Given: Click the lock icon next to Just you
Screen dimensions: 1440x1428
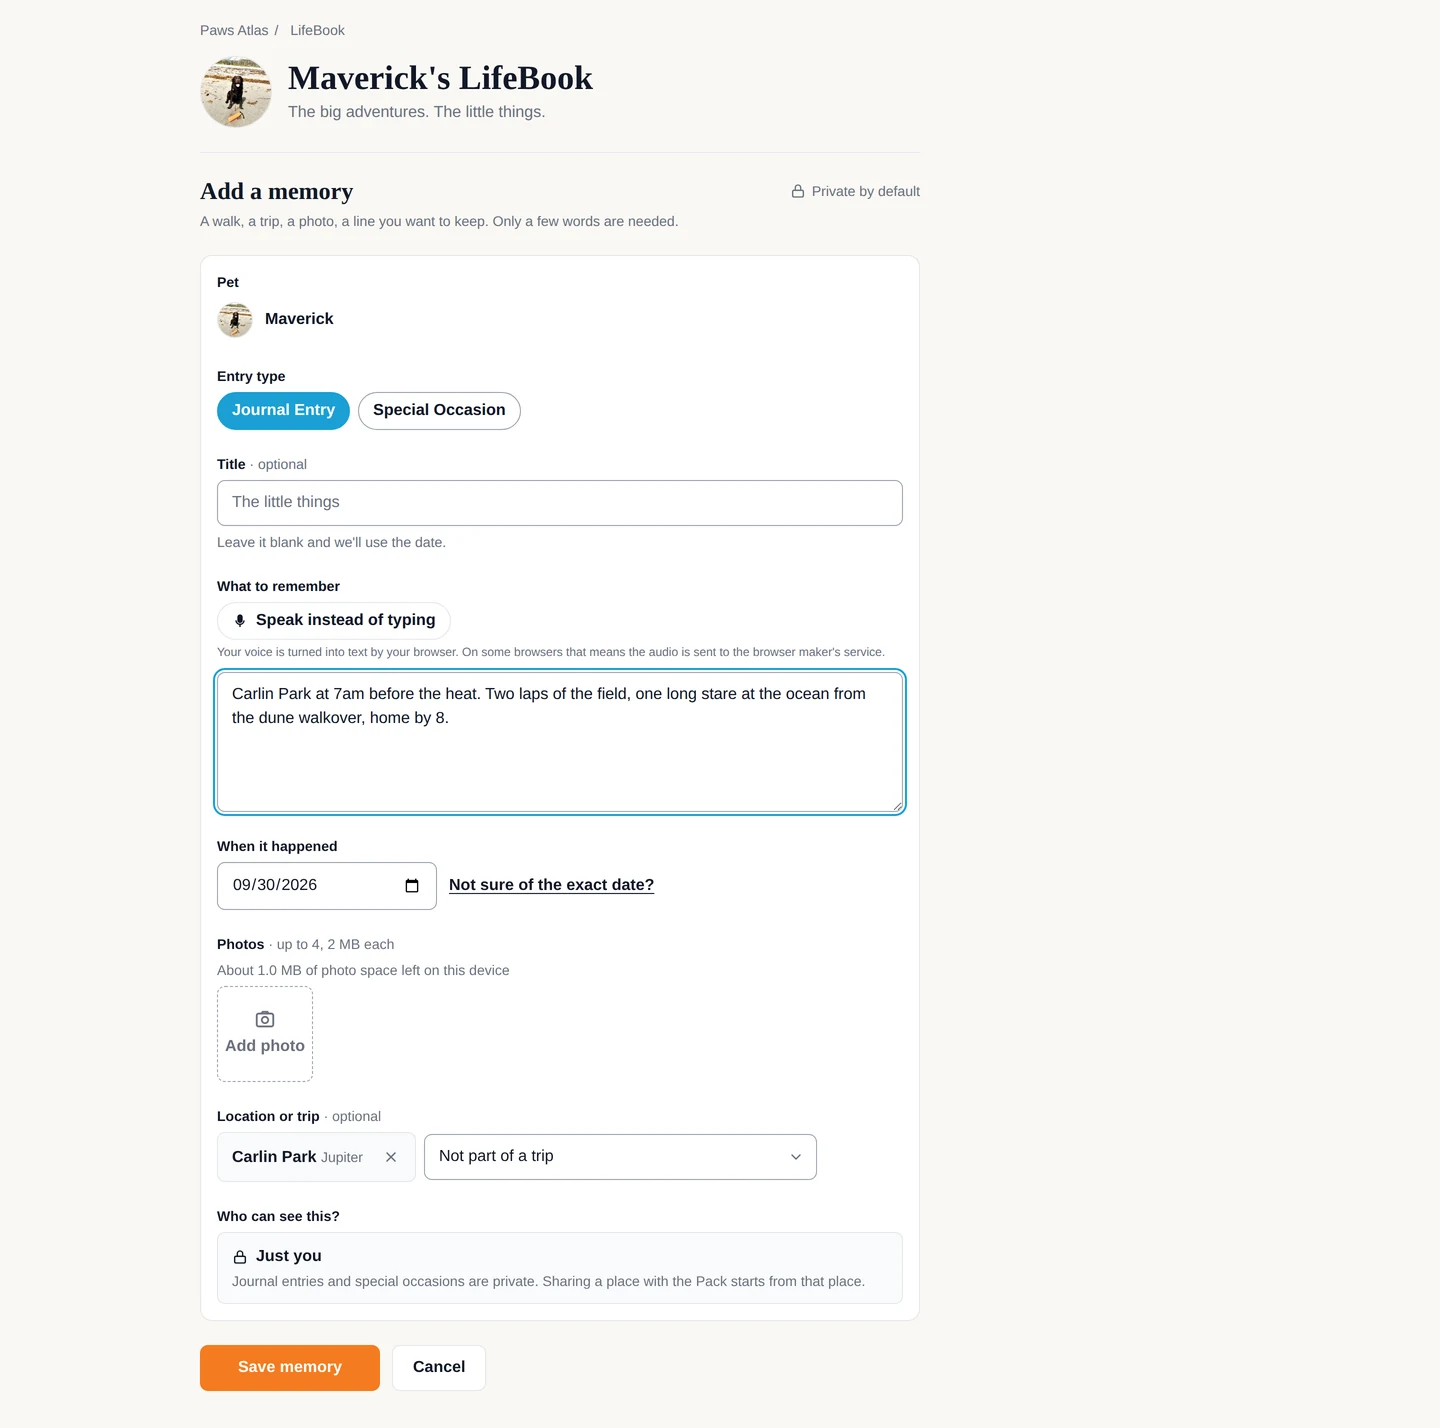Looking at the screenshot, I should point(240,1257).
